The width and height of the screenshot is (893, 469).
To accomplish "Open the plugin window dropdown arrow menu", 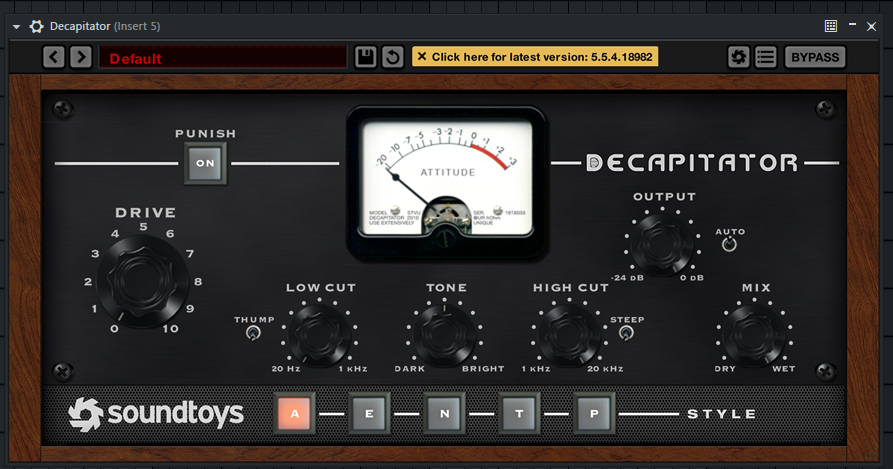I will pos(17,27).
